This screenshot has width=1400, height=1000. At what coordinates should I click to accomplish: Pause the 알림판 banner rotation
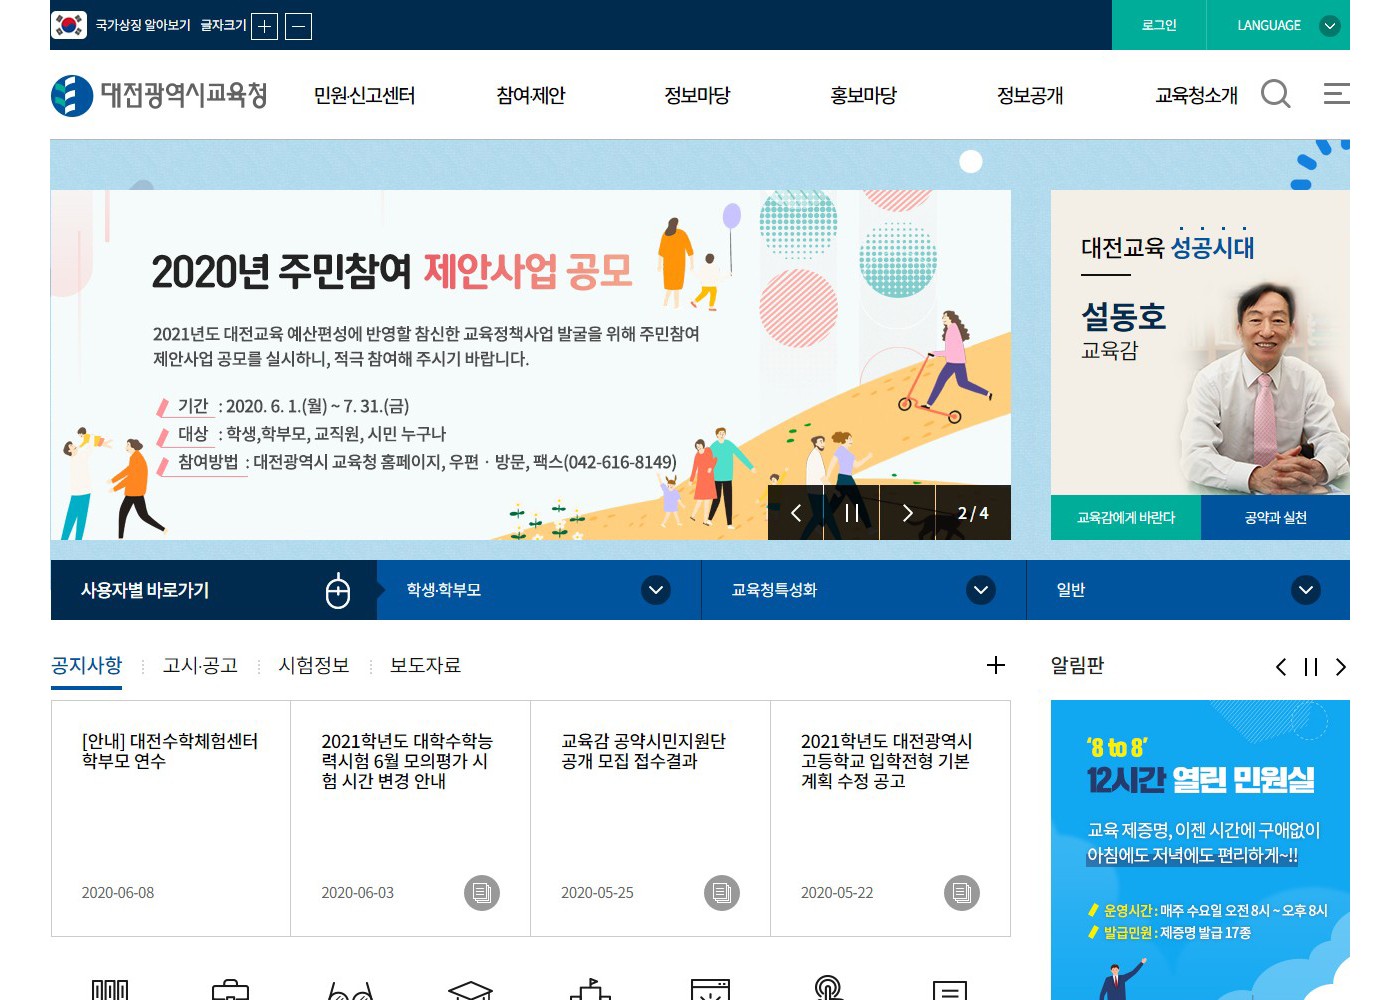click(1311, 667)
